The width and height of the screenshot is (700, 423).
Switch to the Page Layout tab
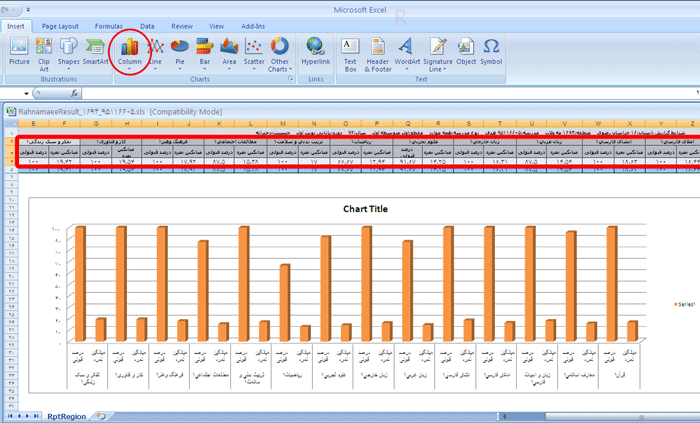[60, 26]
